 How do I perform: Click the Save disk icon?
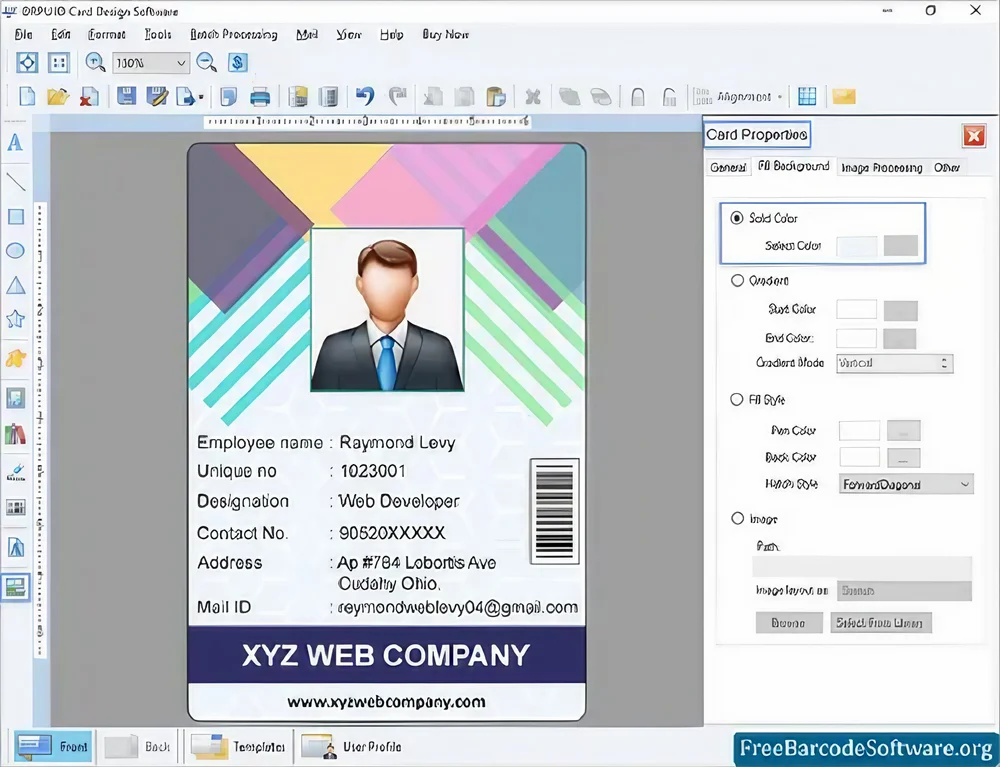click(x=127, y=97)
